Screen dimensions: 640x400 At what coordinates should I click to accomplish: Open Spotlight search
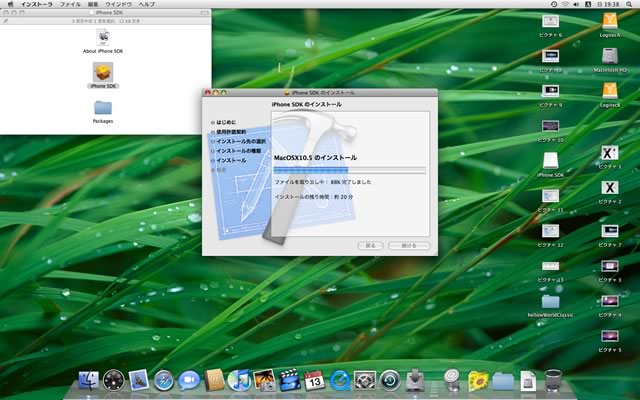pyautogui.click(x=629, y=4)
